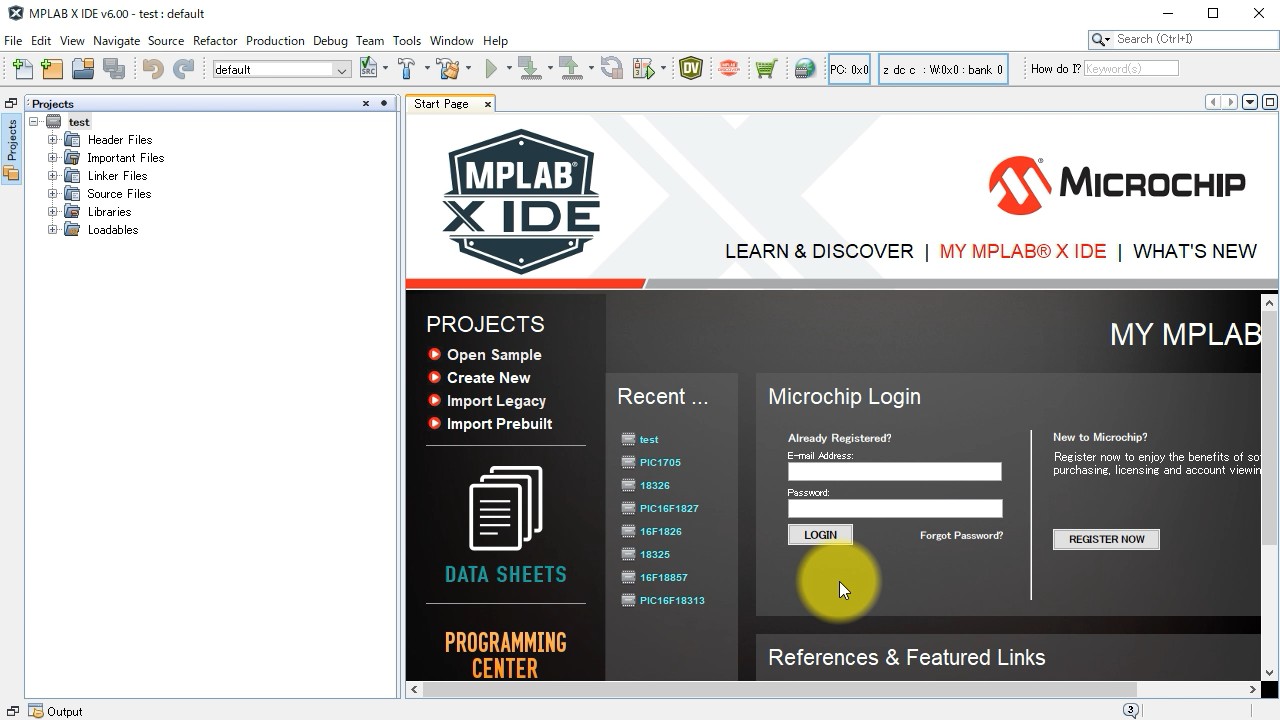Image resolution: width=1280 pixels, height=720 pixels.
Task: Open recent project PIC16F1827
Action: coord(669,508)
